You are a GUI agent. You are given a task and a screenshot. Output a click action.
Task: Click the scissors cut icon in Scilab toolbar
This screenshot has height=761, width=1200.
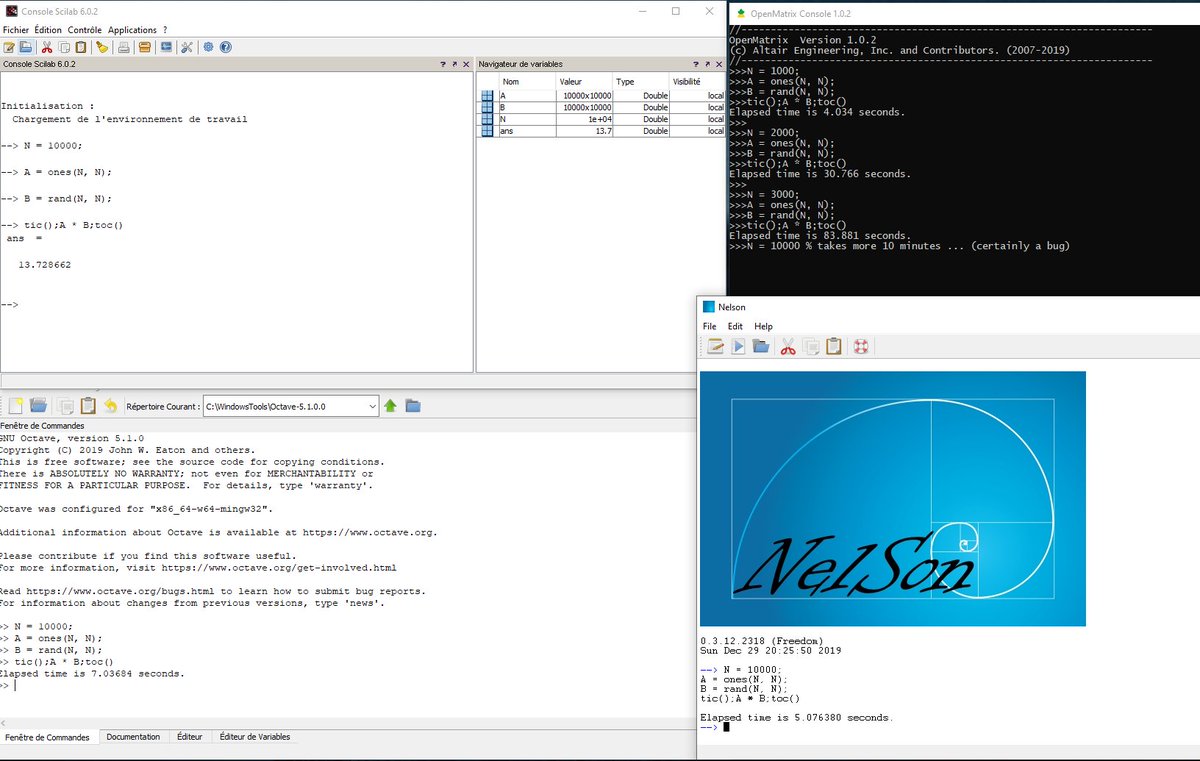click(46, 47)
